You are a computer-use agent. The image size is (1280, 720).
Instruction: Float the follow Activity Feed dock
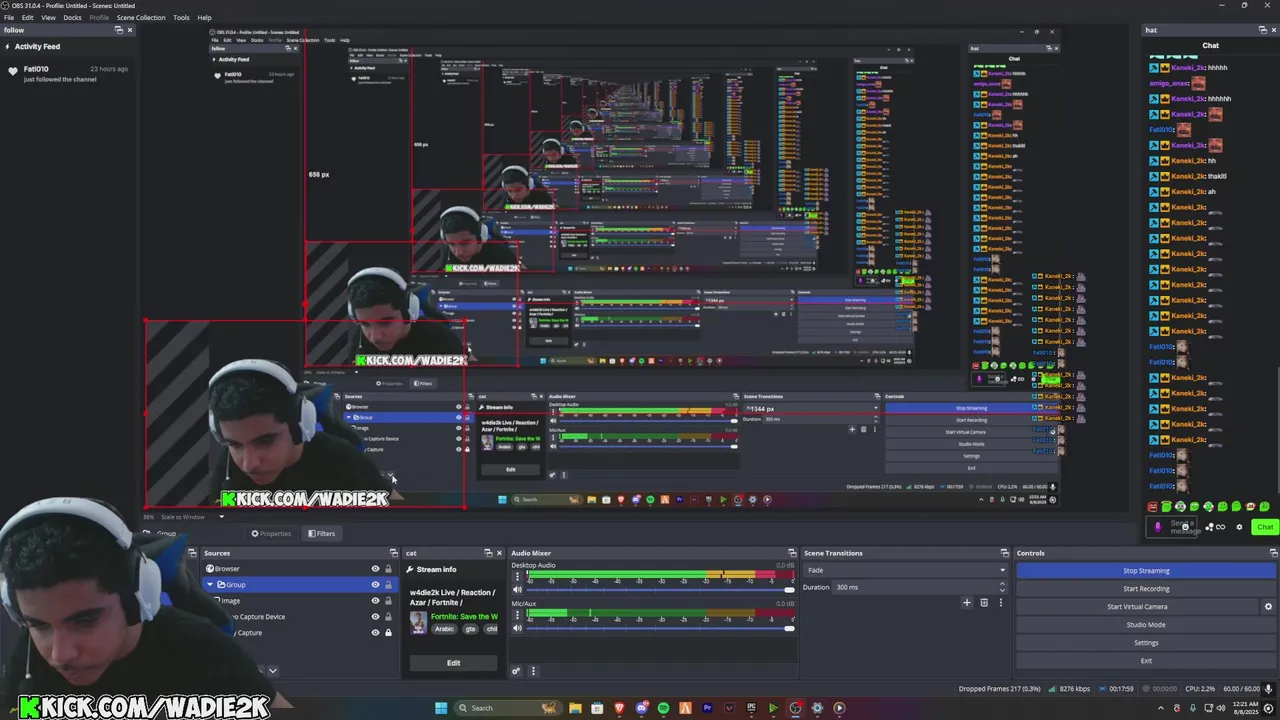[x=119, y=30]
